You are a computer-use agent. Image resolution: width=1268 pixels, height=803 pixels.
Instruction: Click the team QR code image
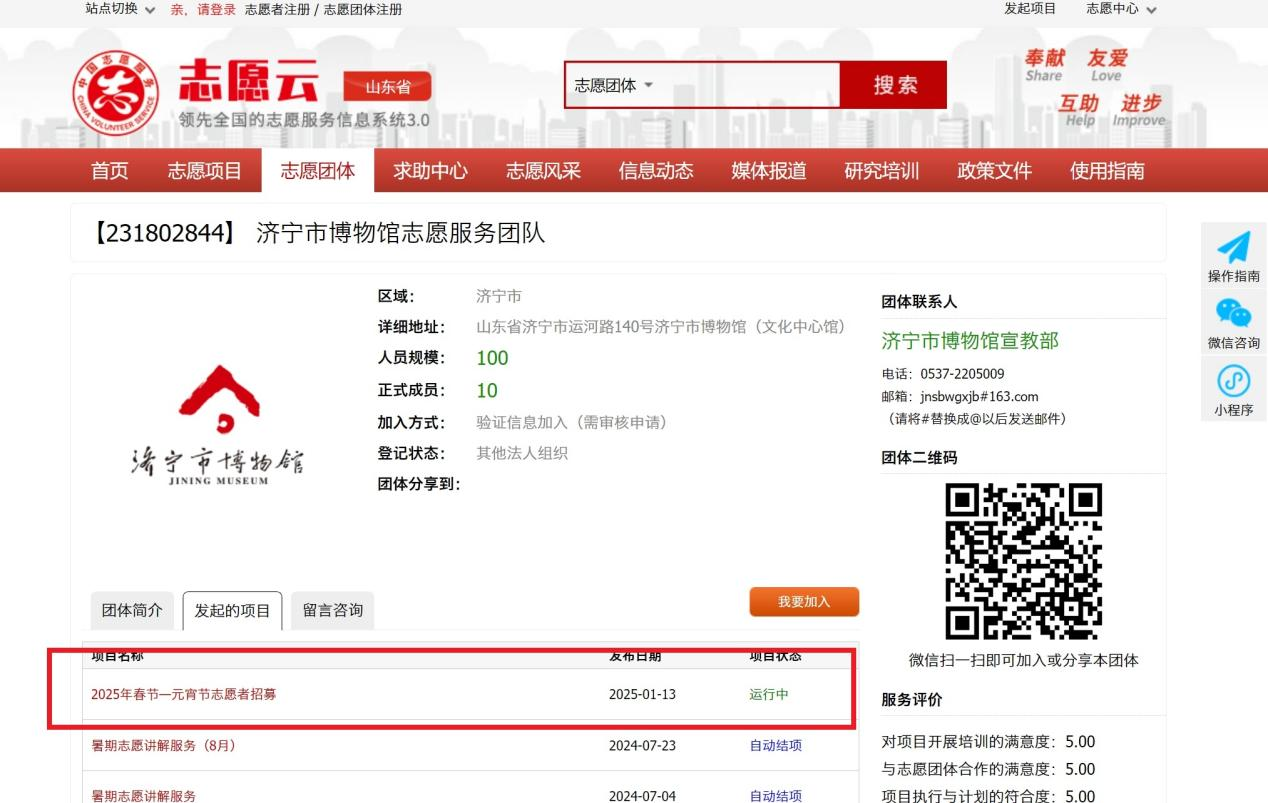click(1023, 561)
